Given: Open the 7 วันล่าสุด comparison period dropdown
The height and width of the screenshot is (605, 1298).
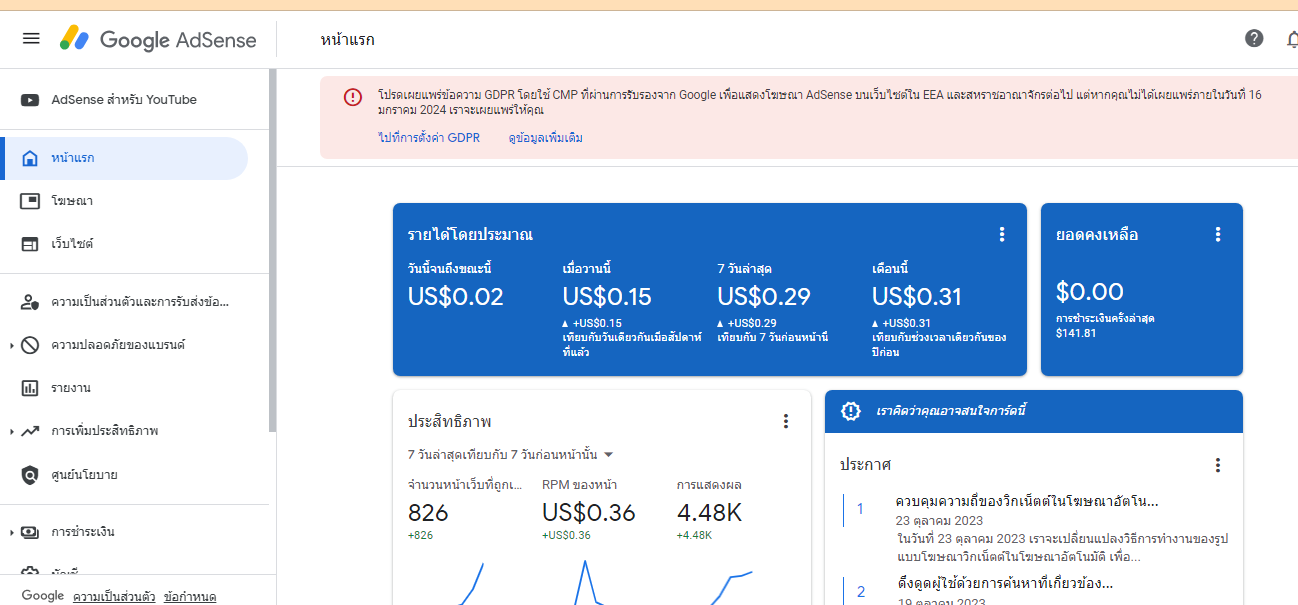Looking at the screenshot, I should [510, 454].
